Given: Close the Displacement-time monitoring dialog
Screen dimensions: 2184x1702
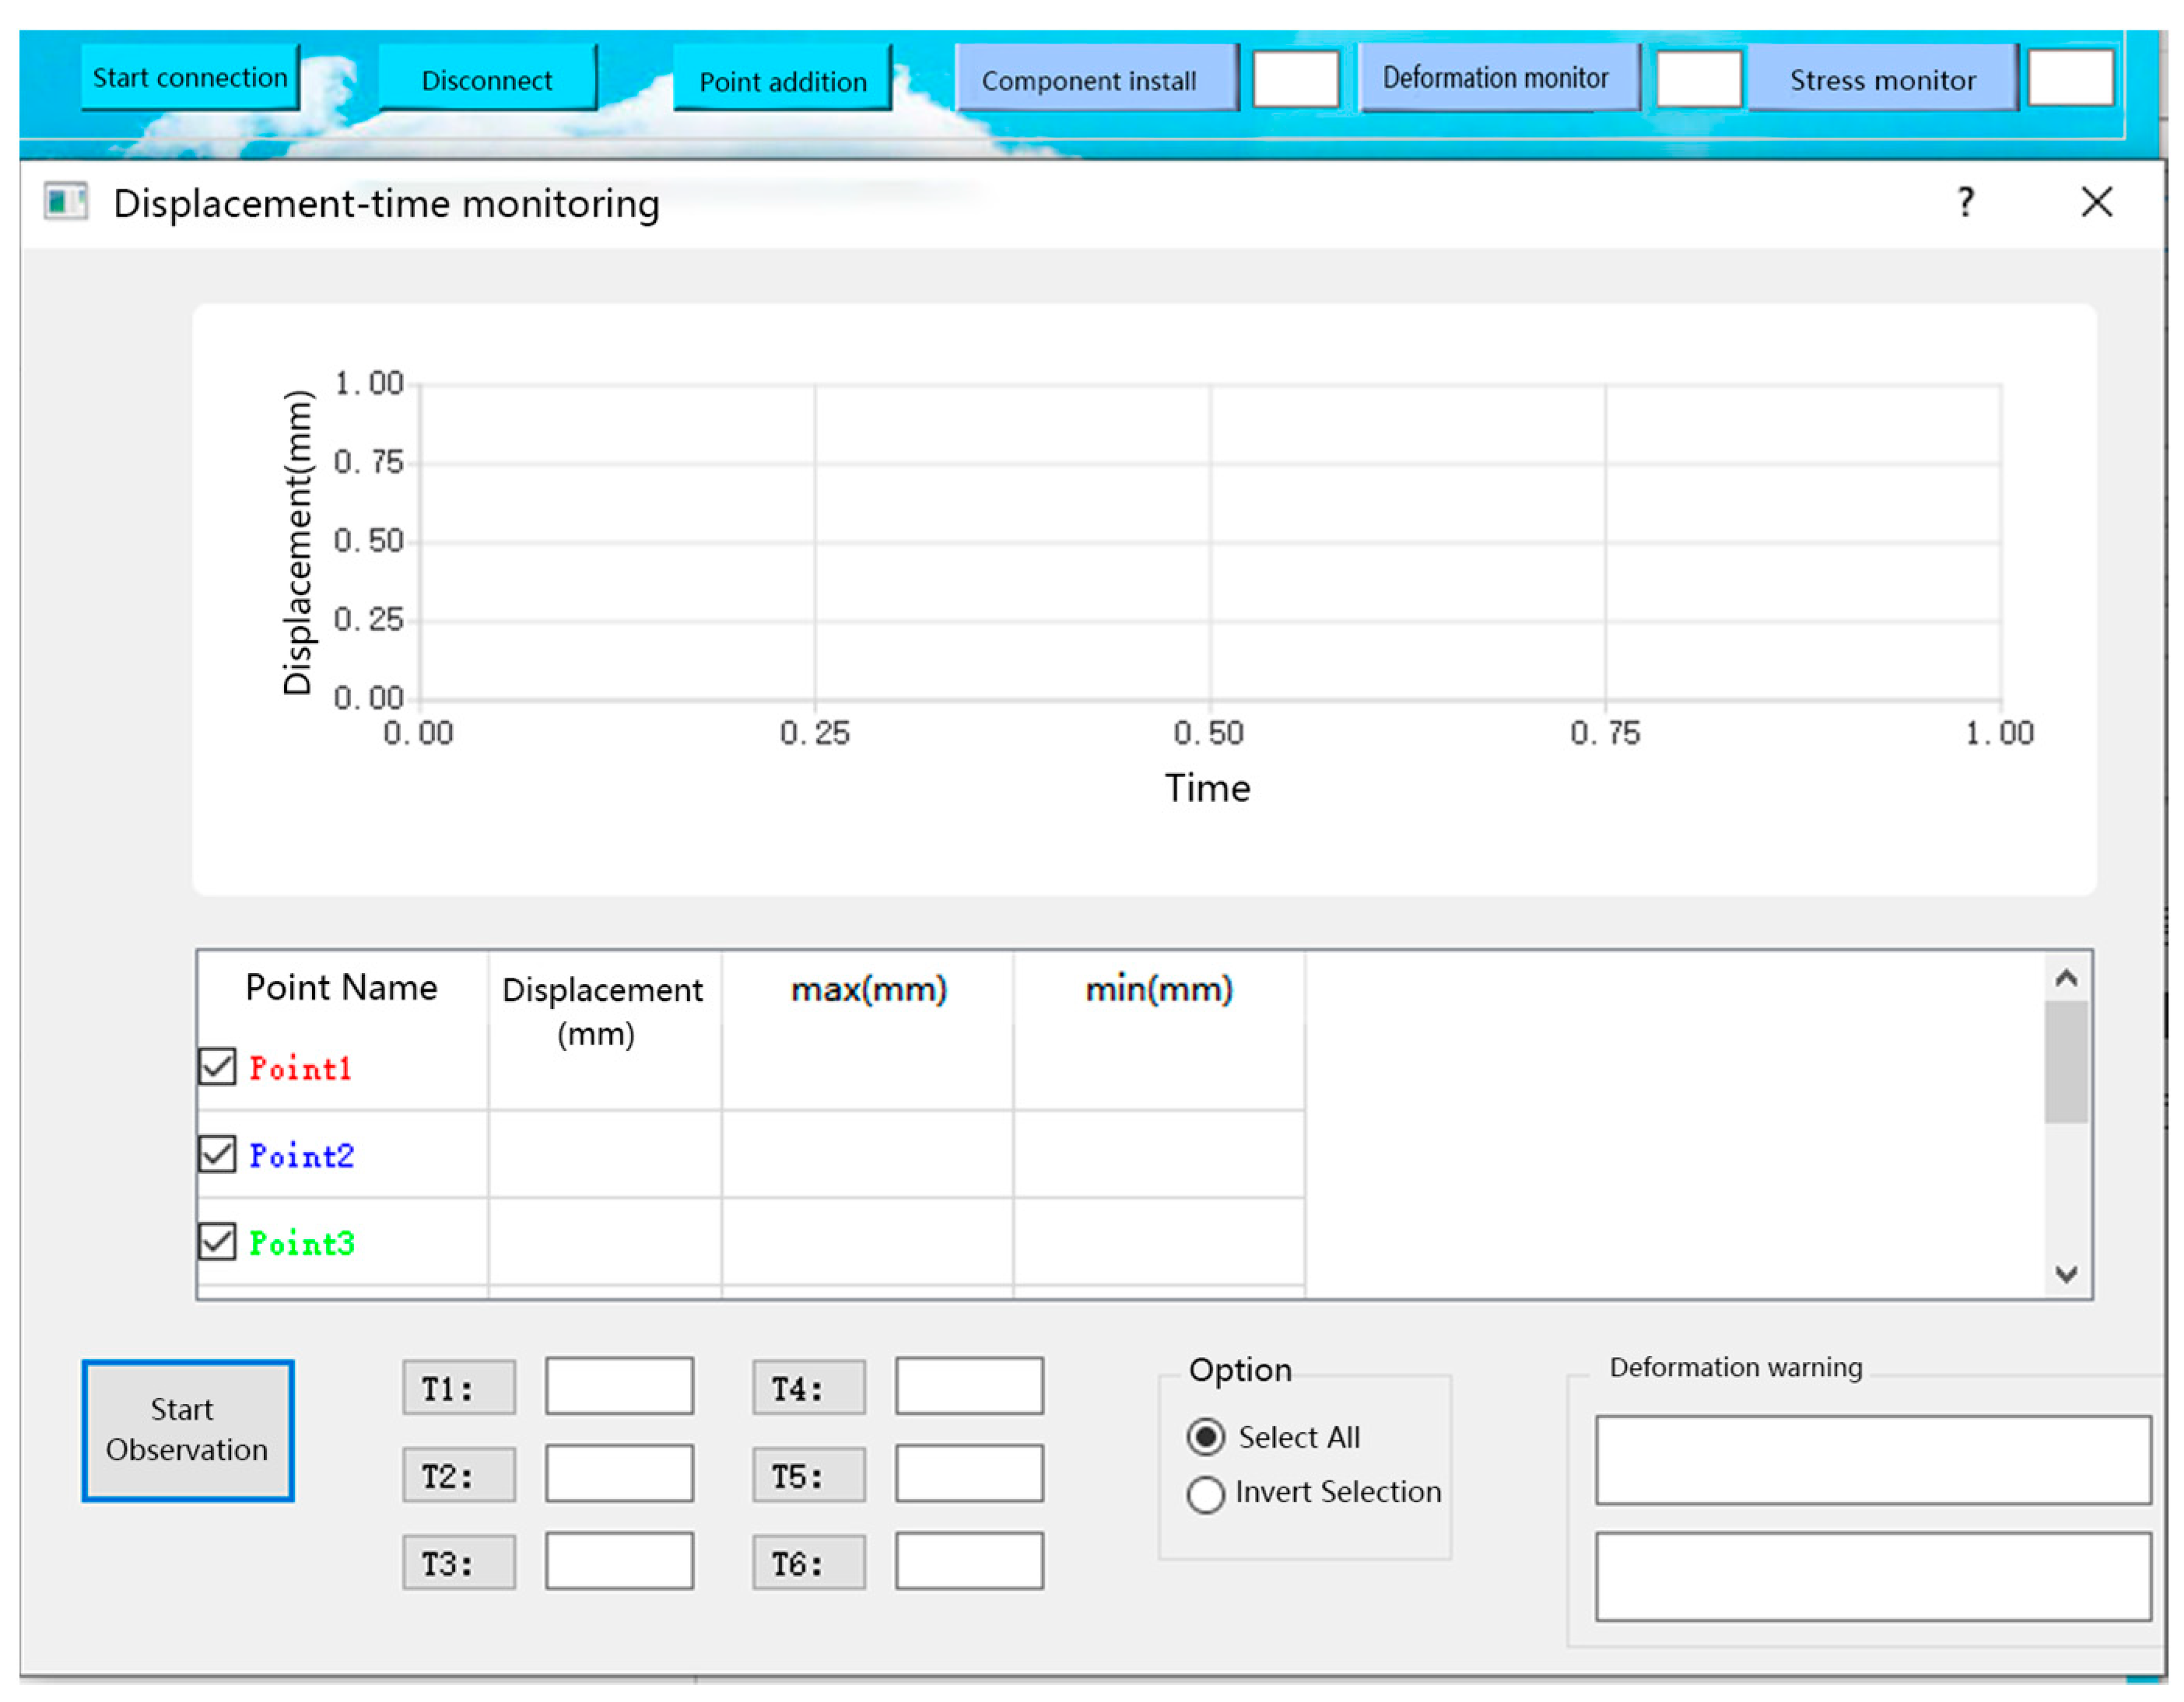Looking at the screenshot, I should point(2097,203).
